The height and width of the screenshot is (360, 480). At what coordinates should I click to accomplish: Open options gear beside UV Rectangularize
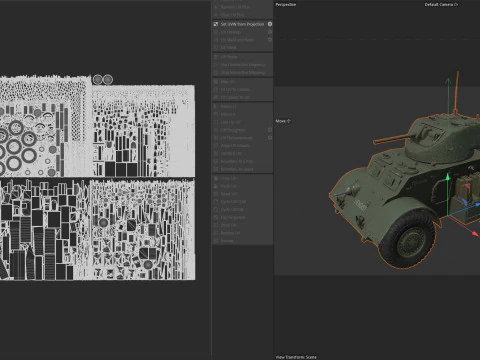[x=270, y=137]
